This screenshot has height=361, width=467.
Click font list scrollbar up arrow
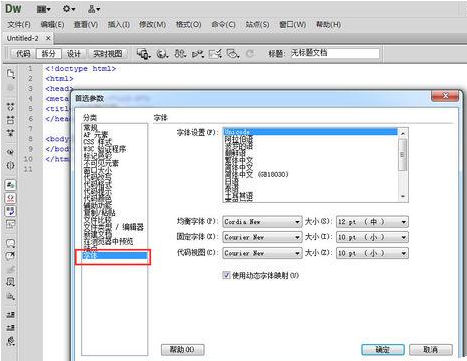[403, 133]
